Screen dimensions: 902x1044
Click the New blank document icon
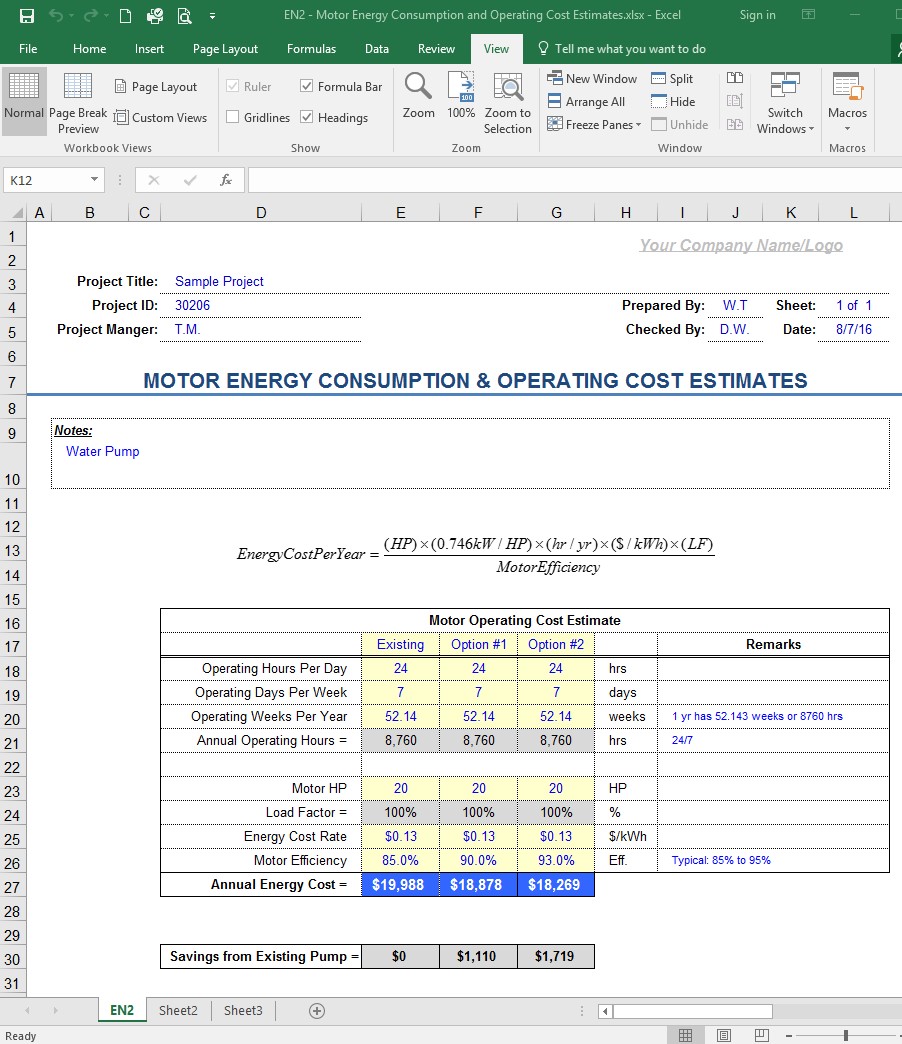point(125,15)
